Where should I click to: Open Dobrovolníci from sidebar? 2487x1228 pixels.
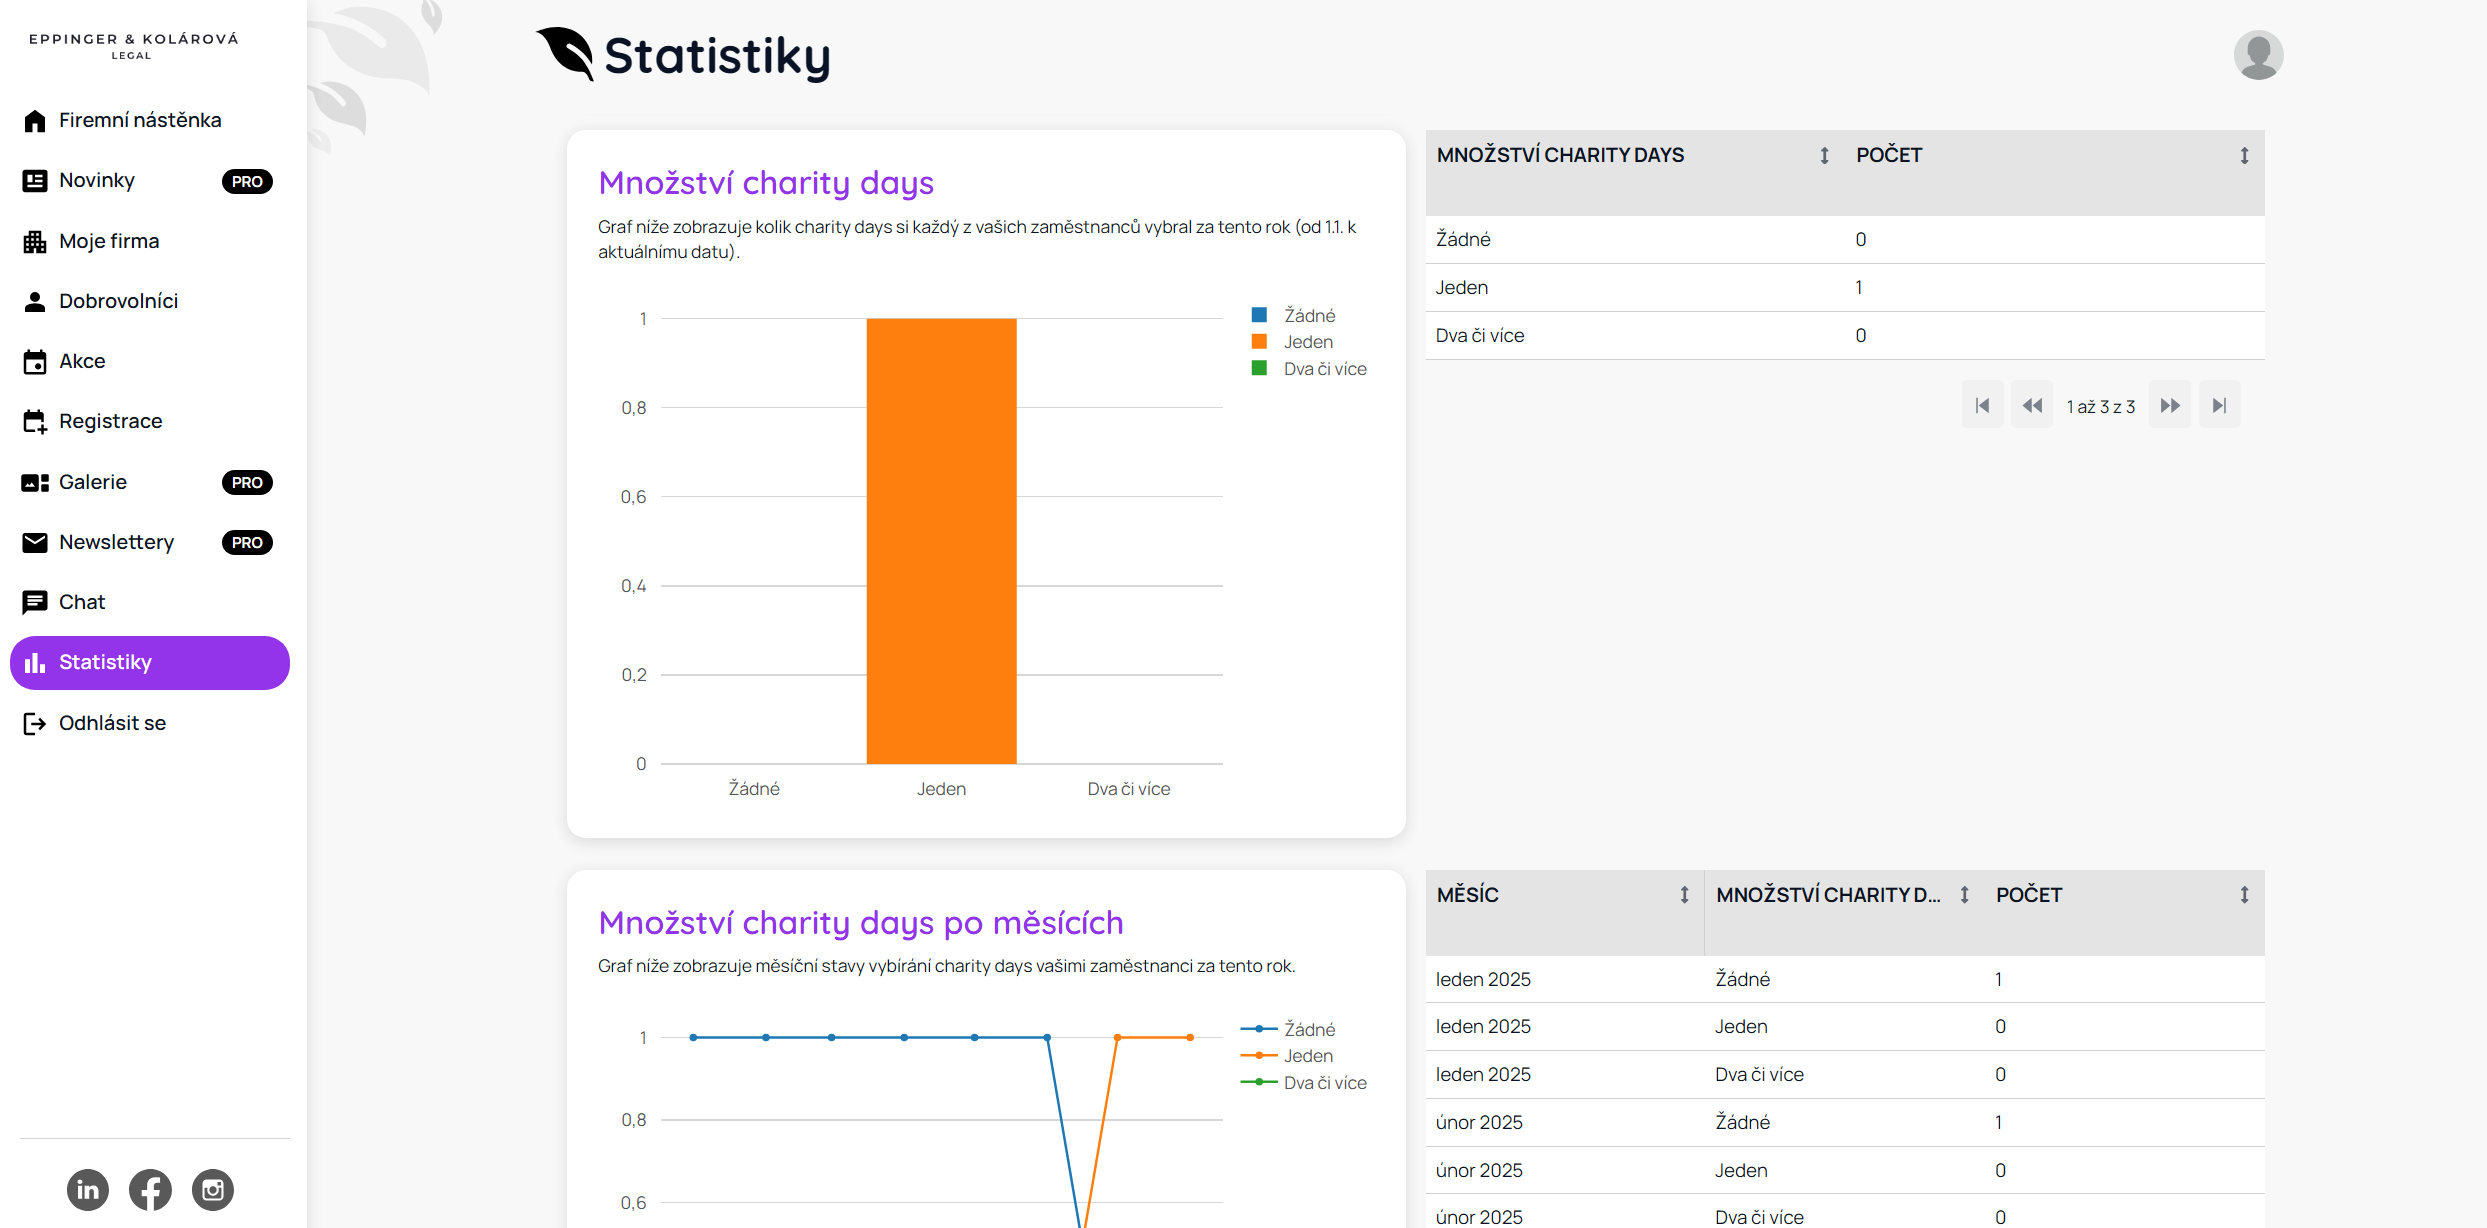[x=118, y=301]
